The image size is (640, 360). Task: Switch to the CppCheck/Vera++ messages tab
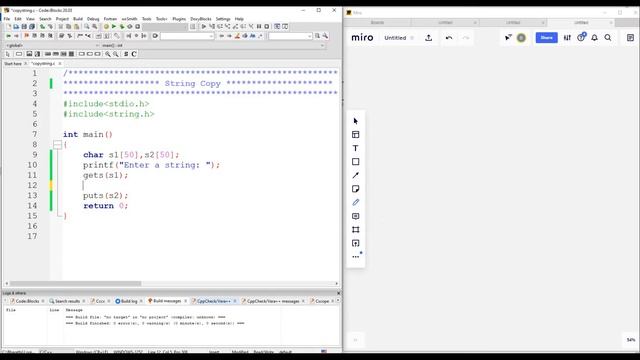[273, 301]
